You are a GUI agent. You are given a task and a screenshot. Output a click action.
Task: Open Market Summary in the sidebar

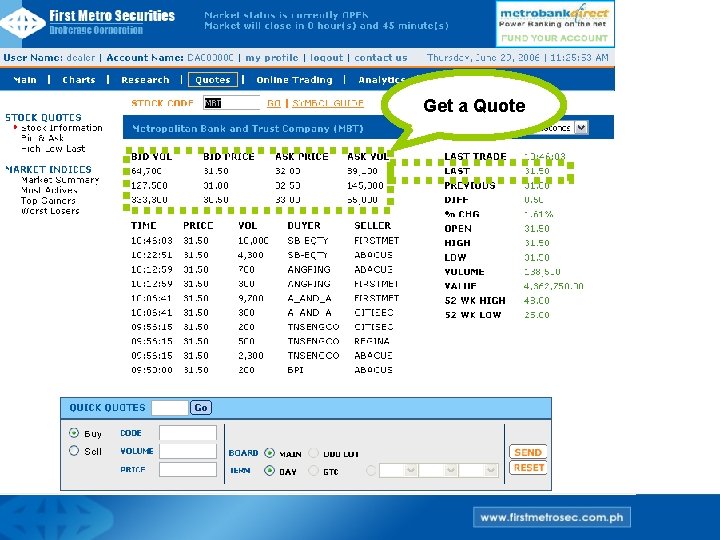click(60, 180)
